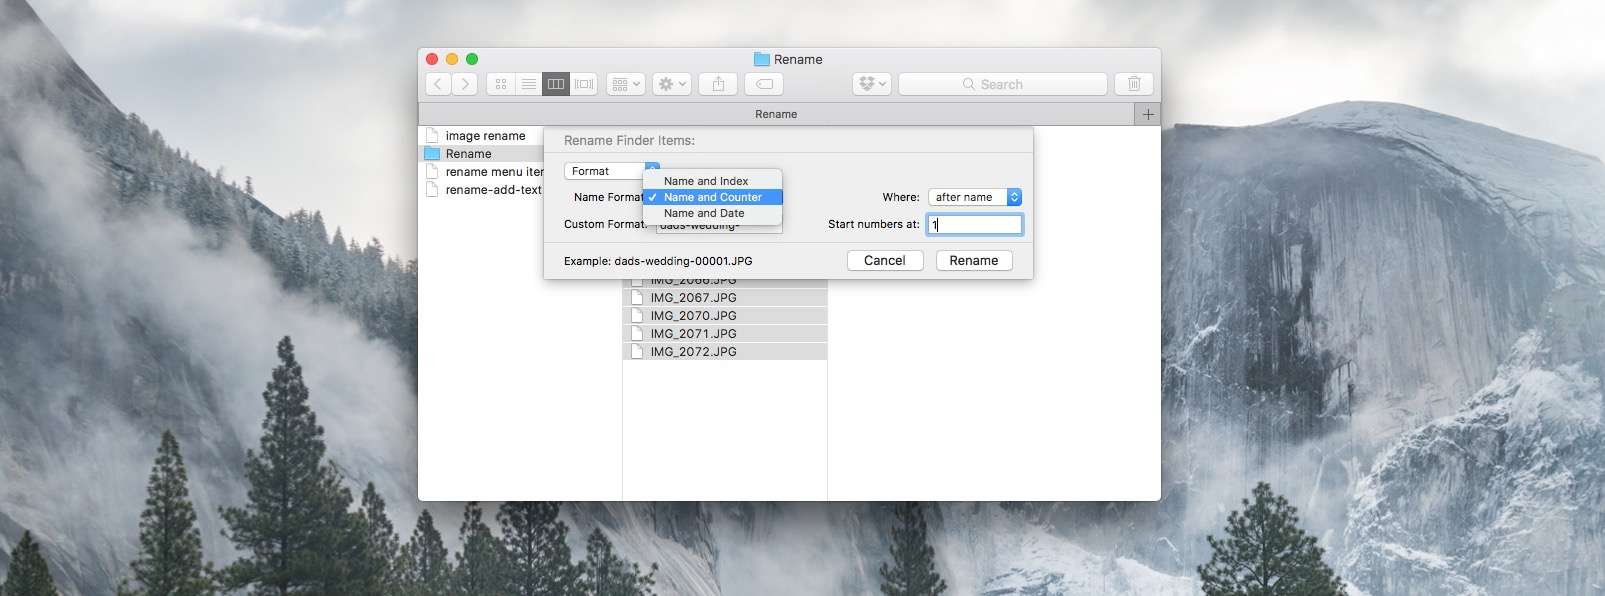This screenshot has width=1605, height=596.
Task: Go back with the Finder back arrow
Action: click(438, 85)
